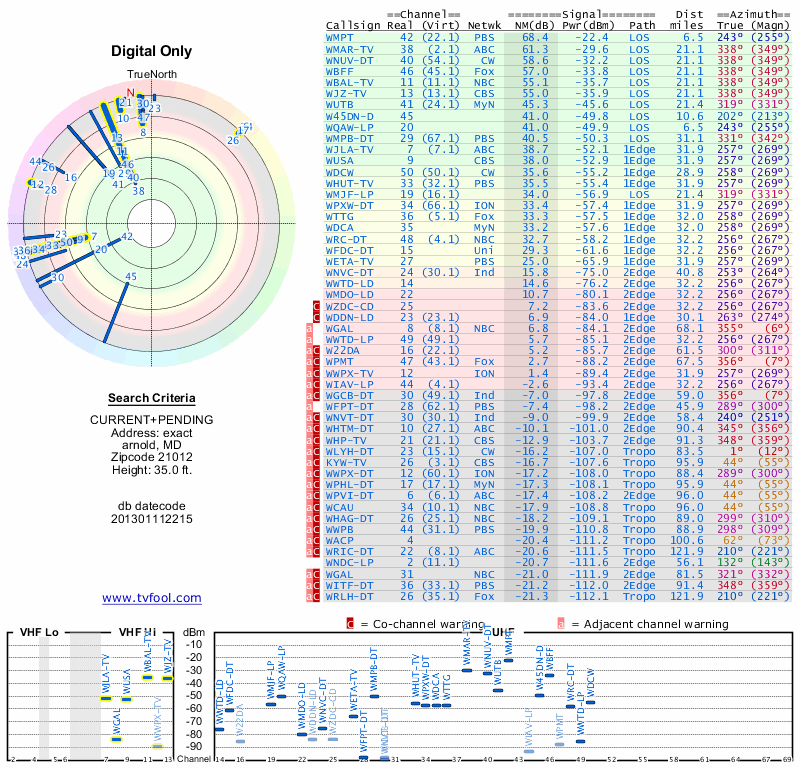Click the db datecode value 201301112215
This screenshot has width=800, height=768.
point(152,519)
